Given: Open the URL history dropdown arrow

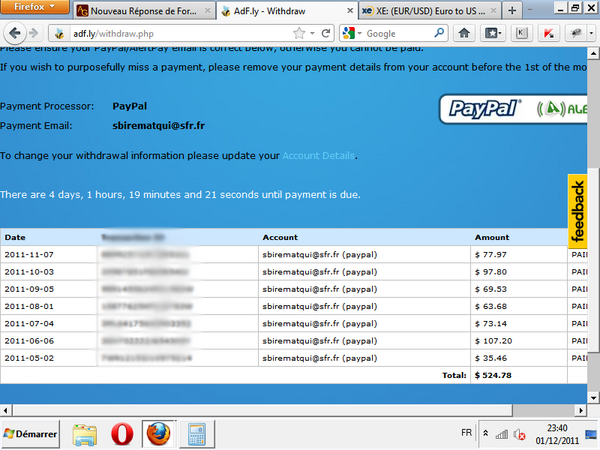Looking at the screenshot, I should (312, 34).
